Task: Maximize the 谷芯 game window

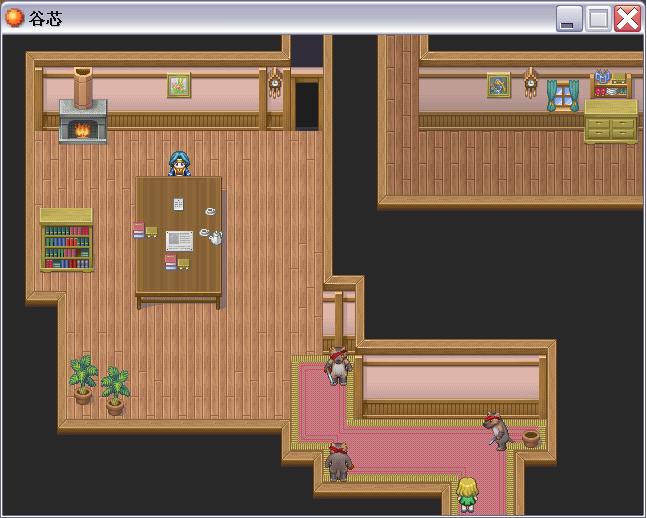Action: [598, 19]
